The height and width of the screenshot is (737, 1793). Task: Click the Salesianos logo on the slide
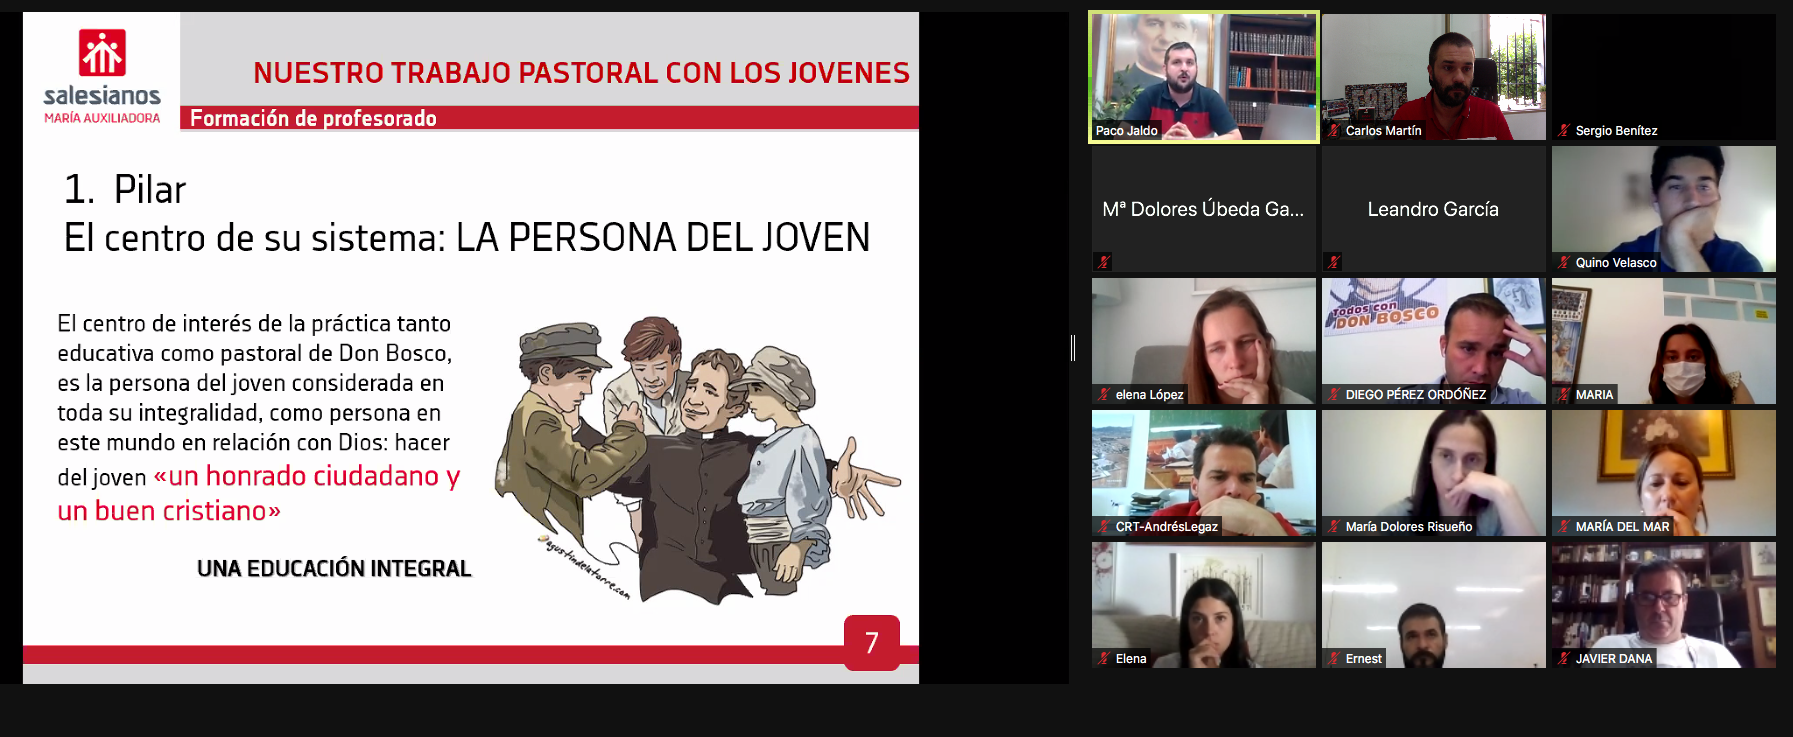tap(102, 75)
